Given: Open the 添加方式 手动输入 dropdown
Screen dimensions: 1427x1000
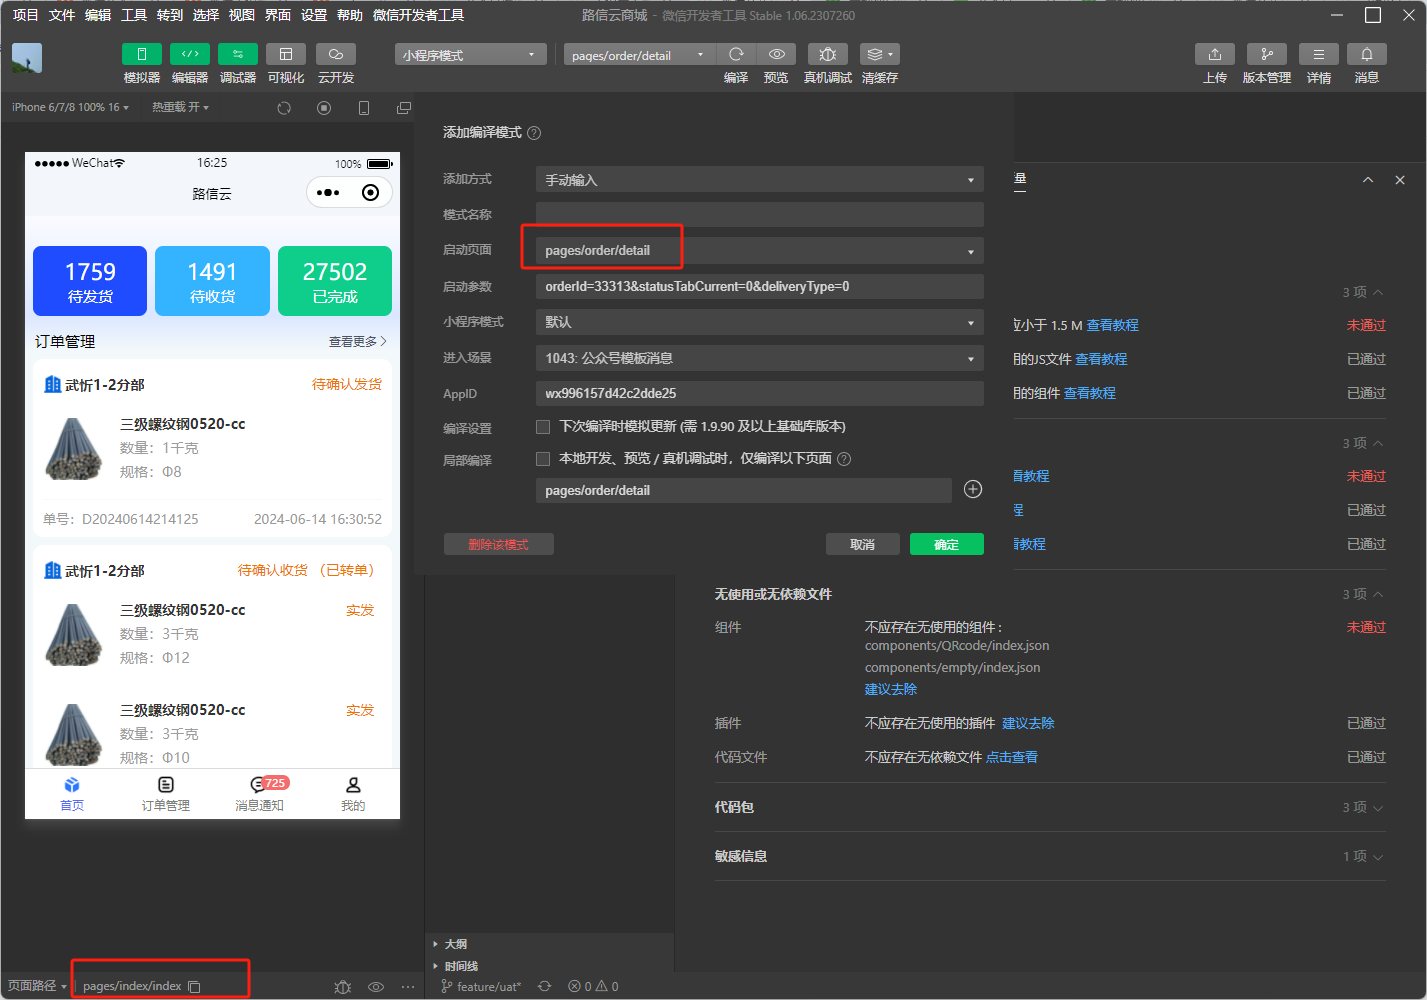Looking at the screenshot, I should coord(760,180).
